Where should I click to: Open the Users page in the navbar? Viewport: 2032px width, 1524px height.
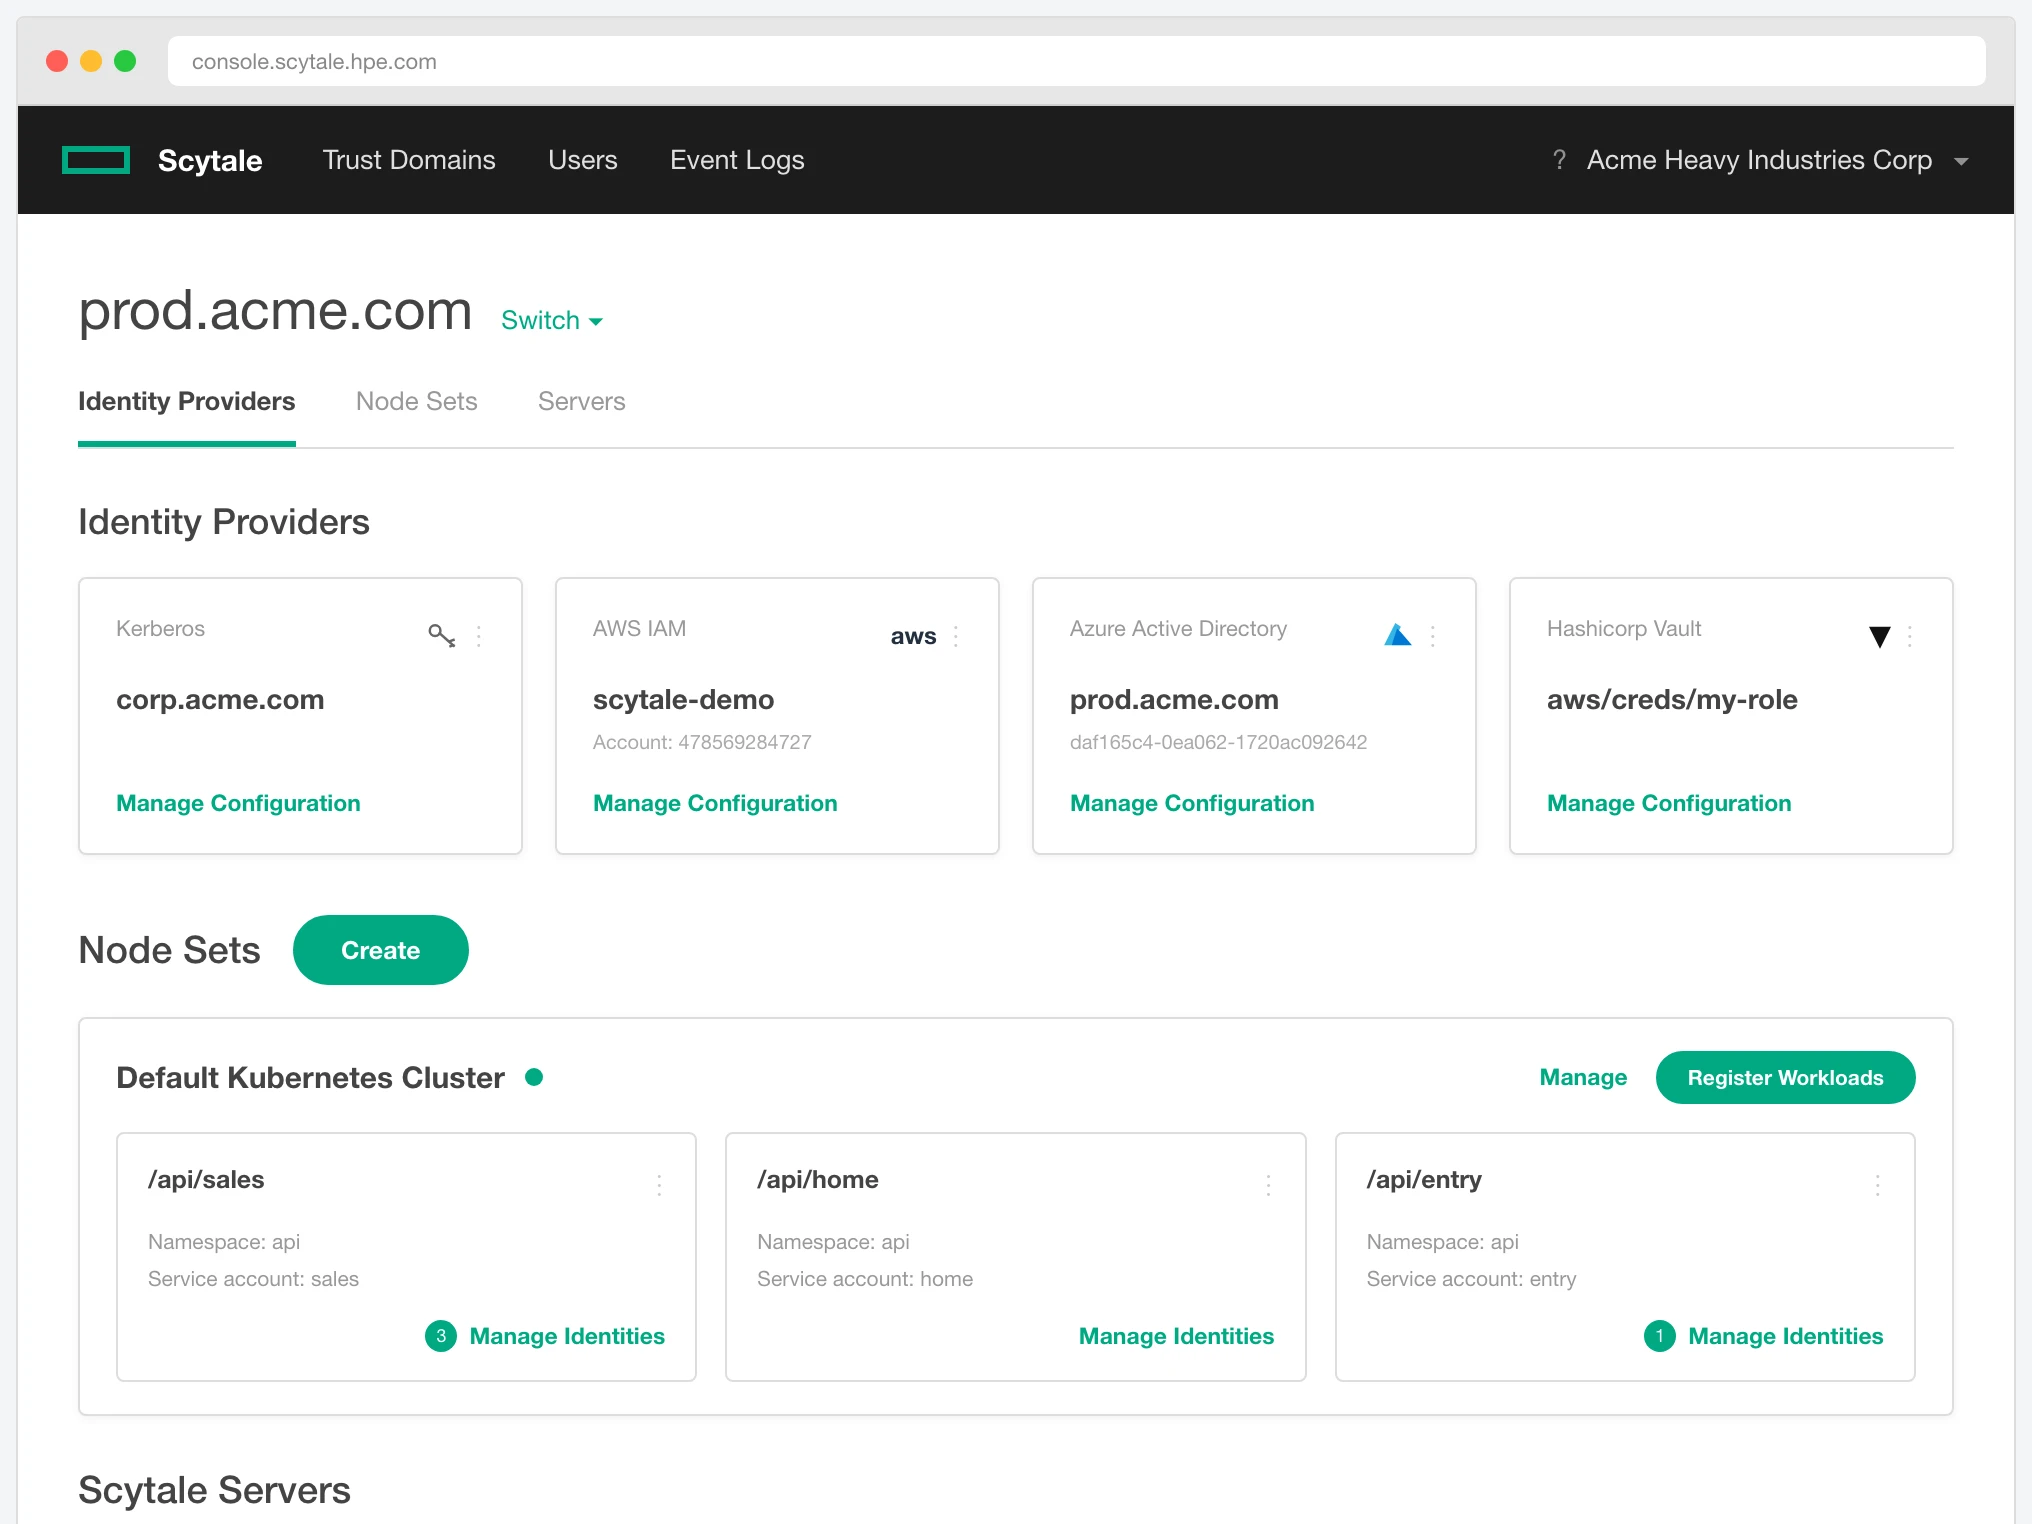583,160
